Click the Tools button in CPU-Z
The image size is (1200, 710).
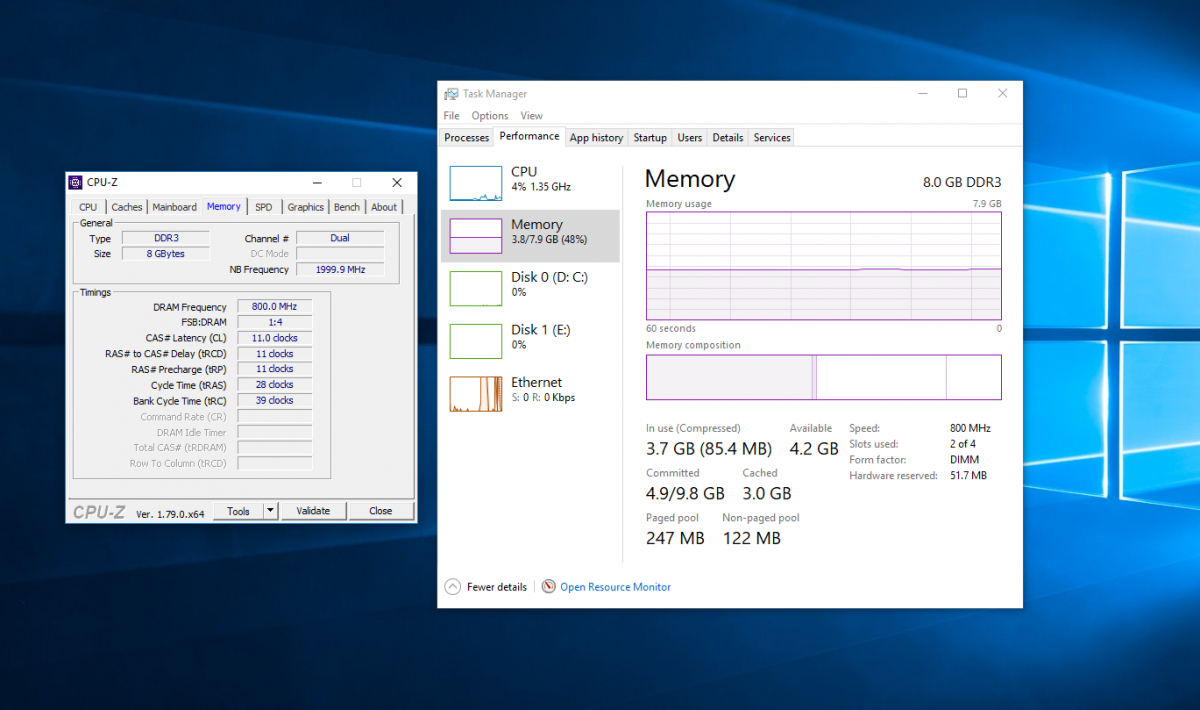click(x=238, y=511)
